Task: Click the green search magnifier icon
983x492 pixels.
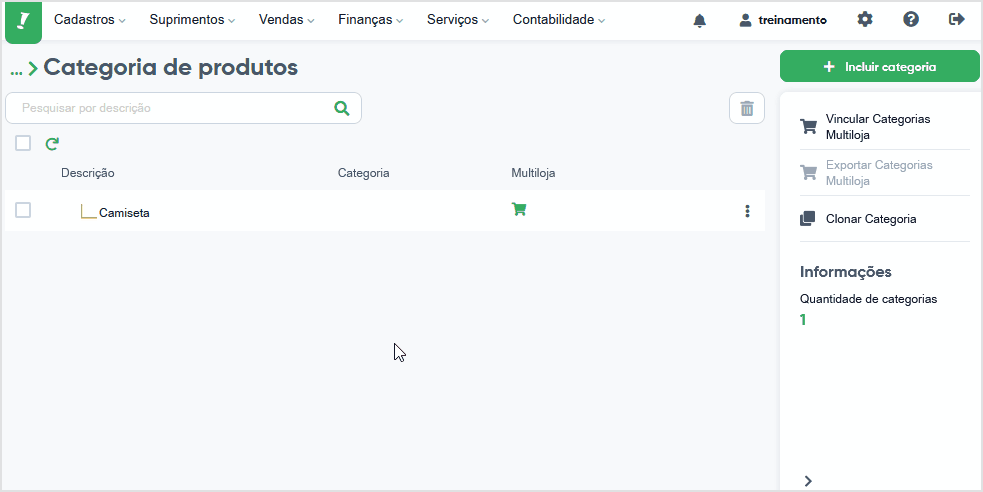Action: (342, 108)
